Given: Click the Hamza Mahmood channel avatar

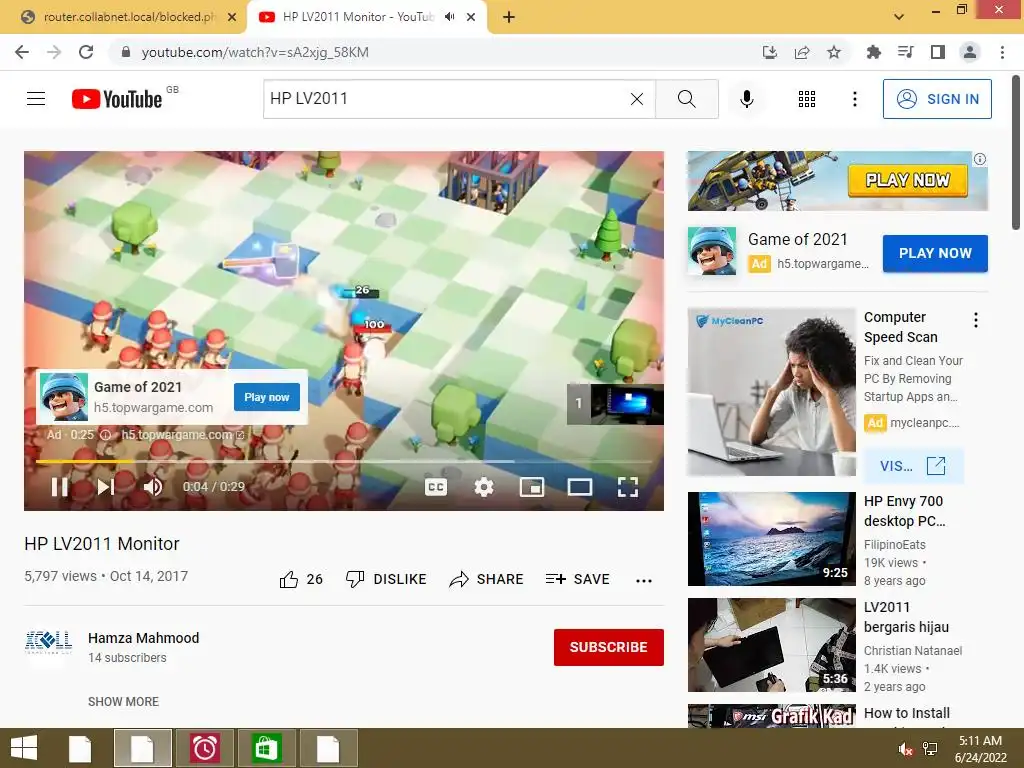Looking at the screenshot, I should coord(48,643).
